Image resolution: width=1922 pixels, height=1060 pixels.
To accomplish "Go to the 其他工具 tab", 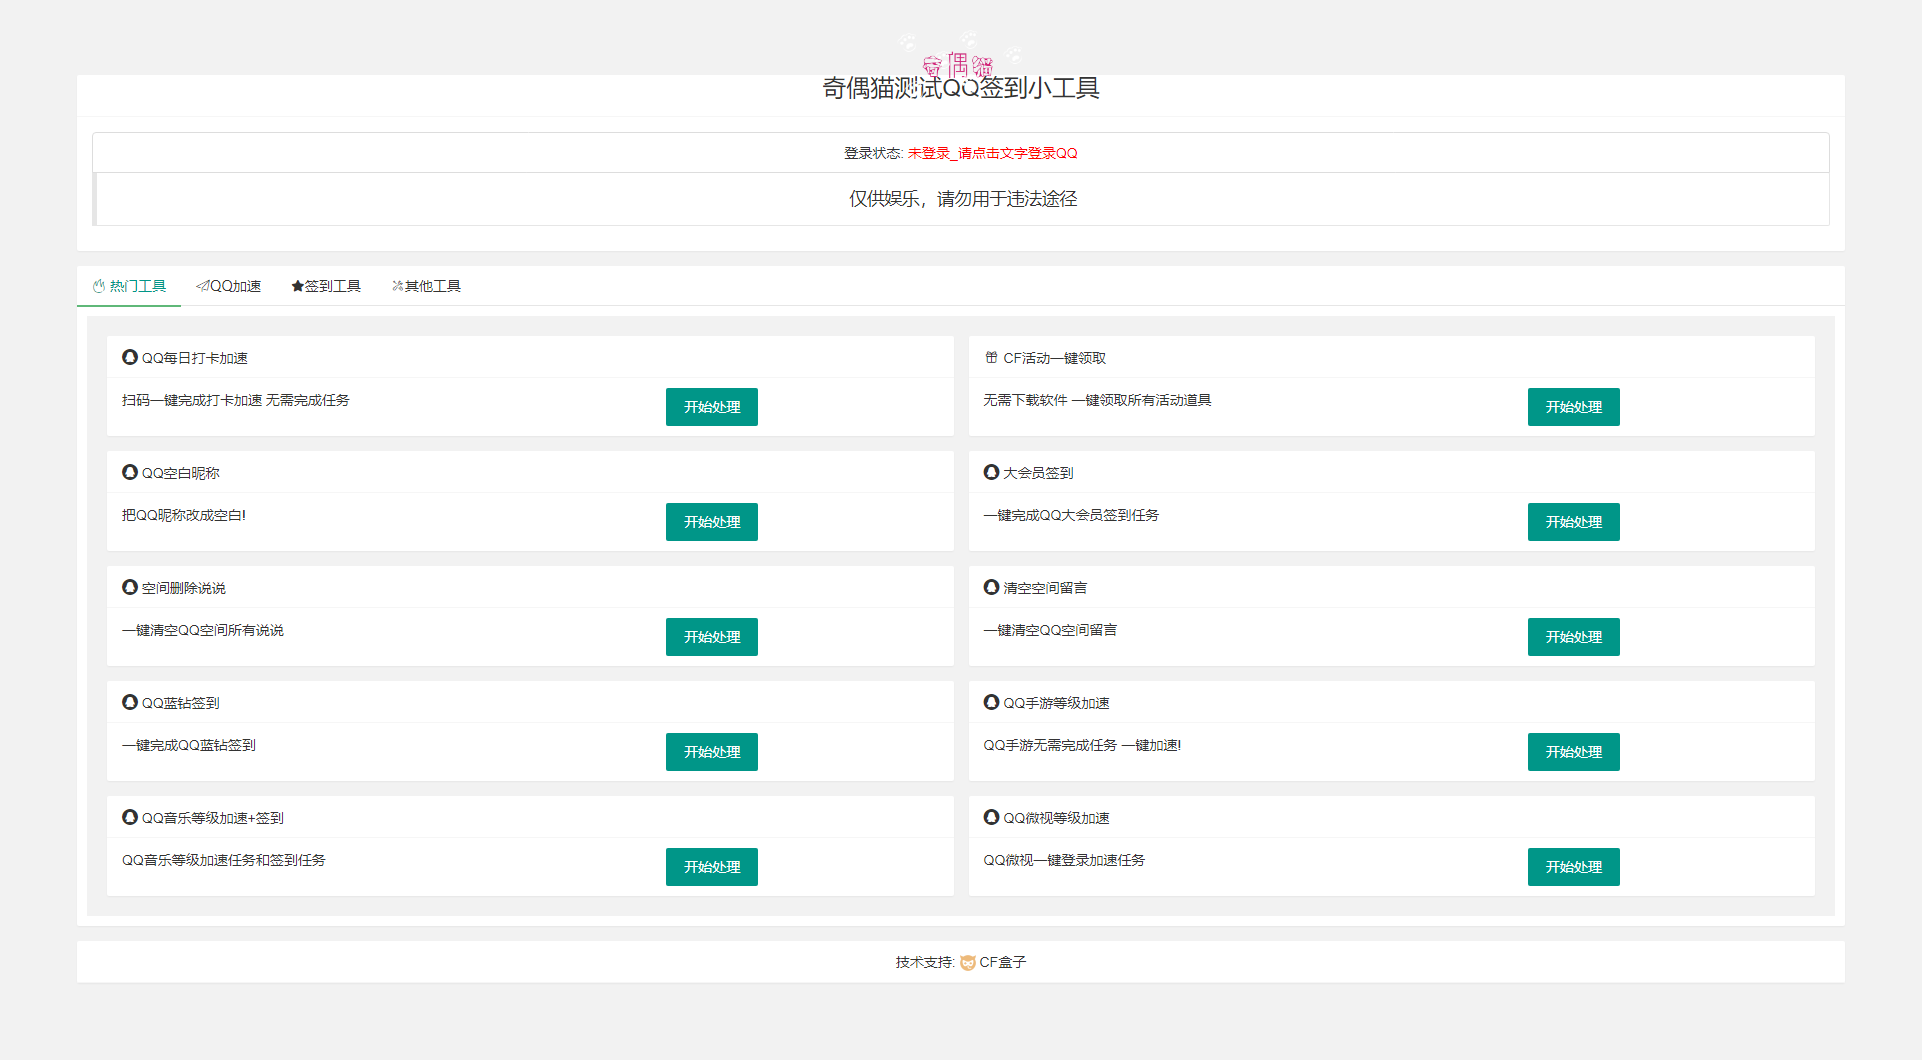I will tap(426, 286).
